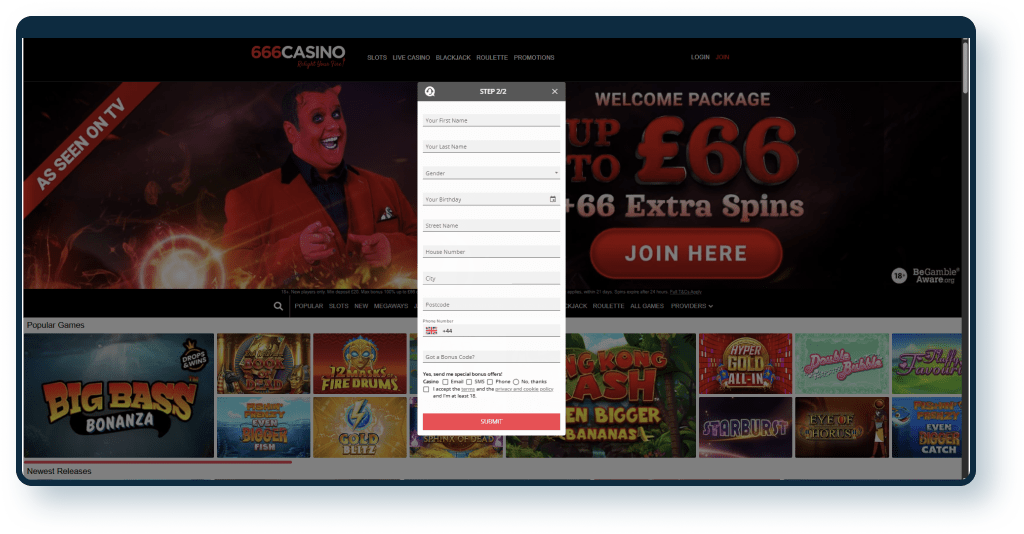Image resolution: width=1024 pixels, height=534 pixels.
Task: Focus the Got a Bonus Code field
Action: 491,357
